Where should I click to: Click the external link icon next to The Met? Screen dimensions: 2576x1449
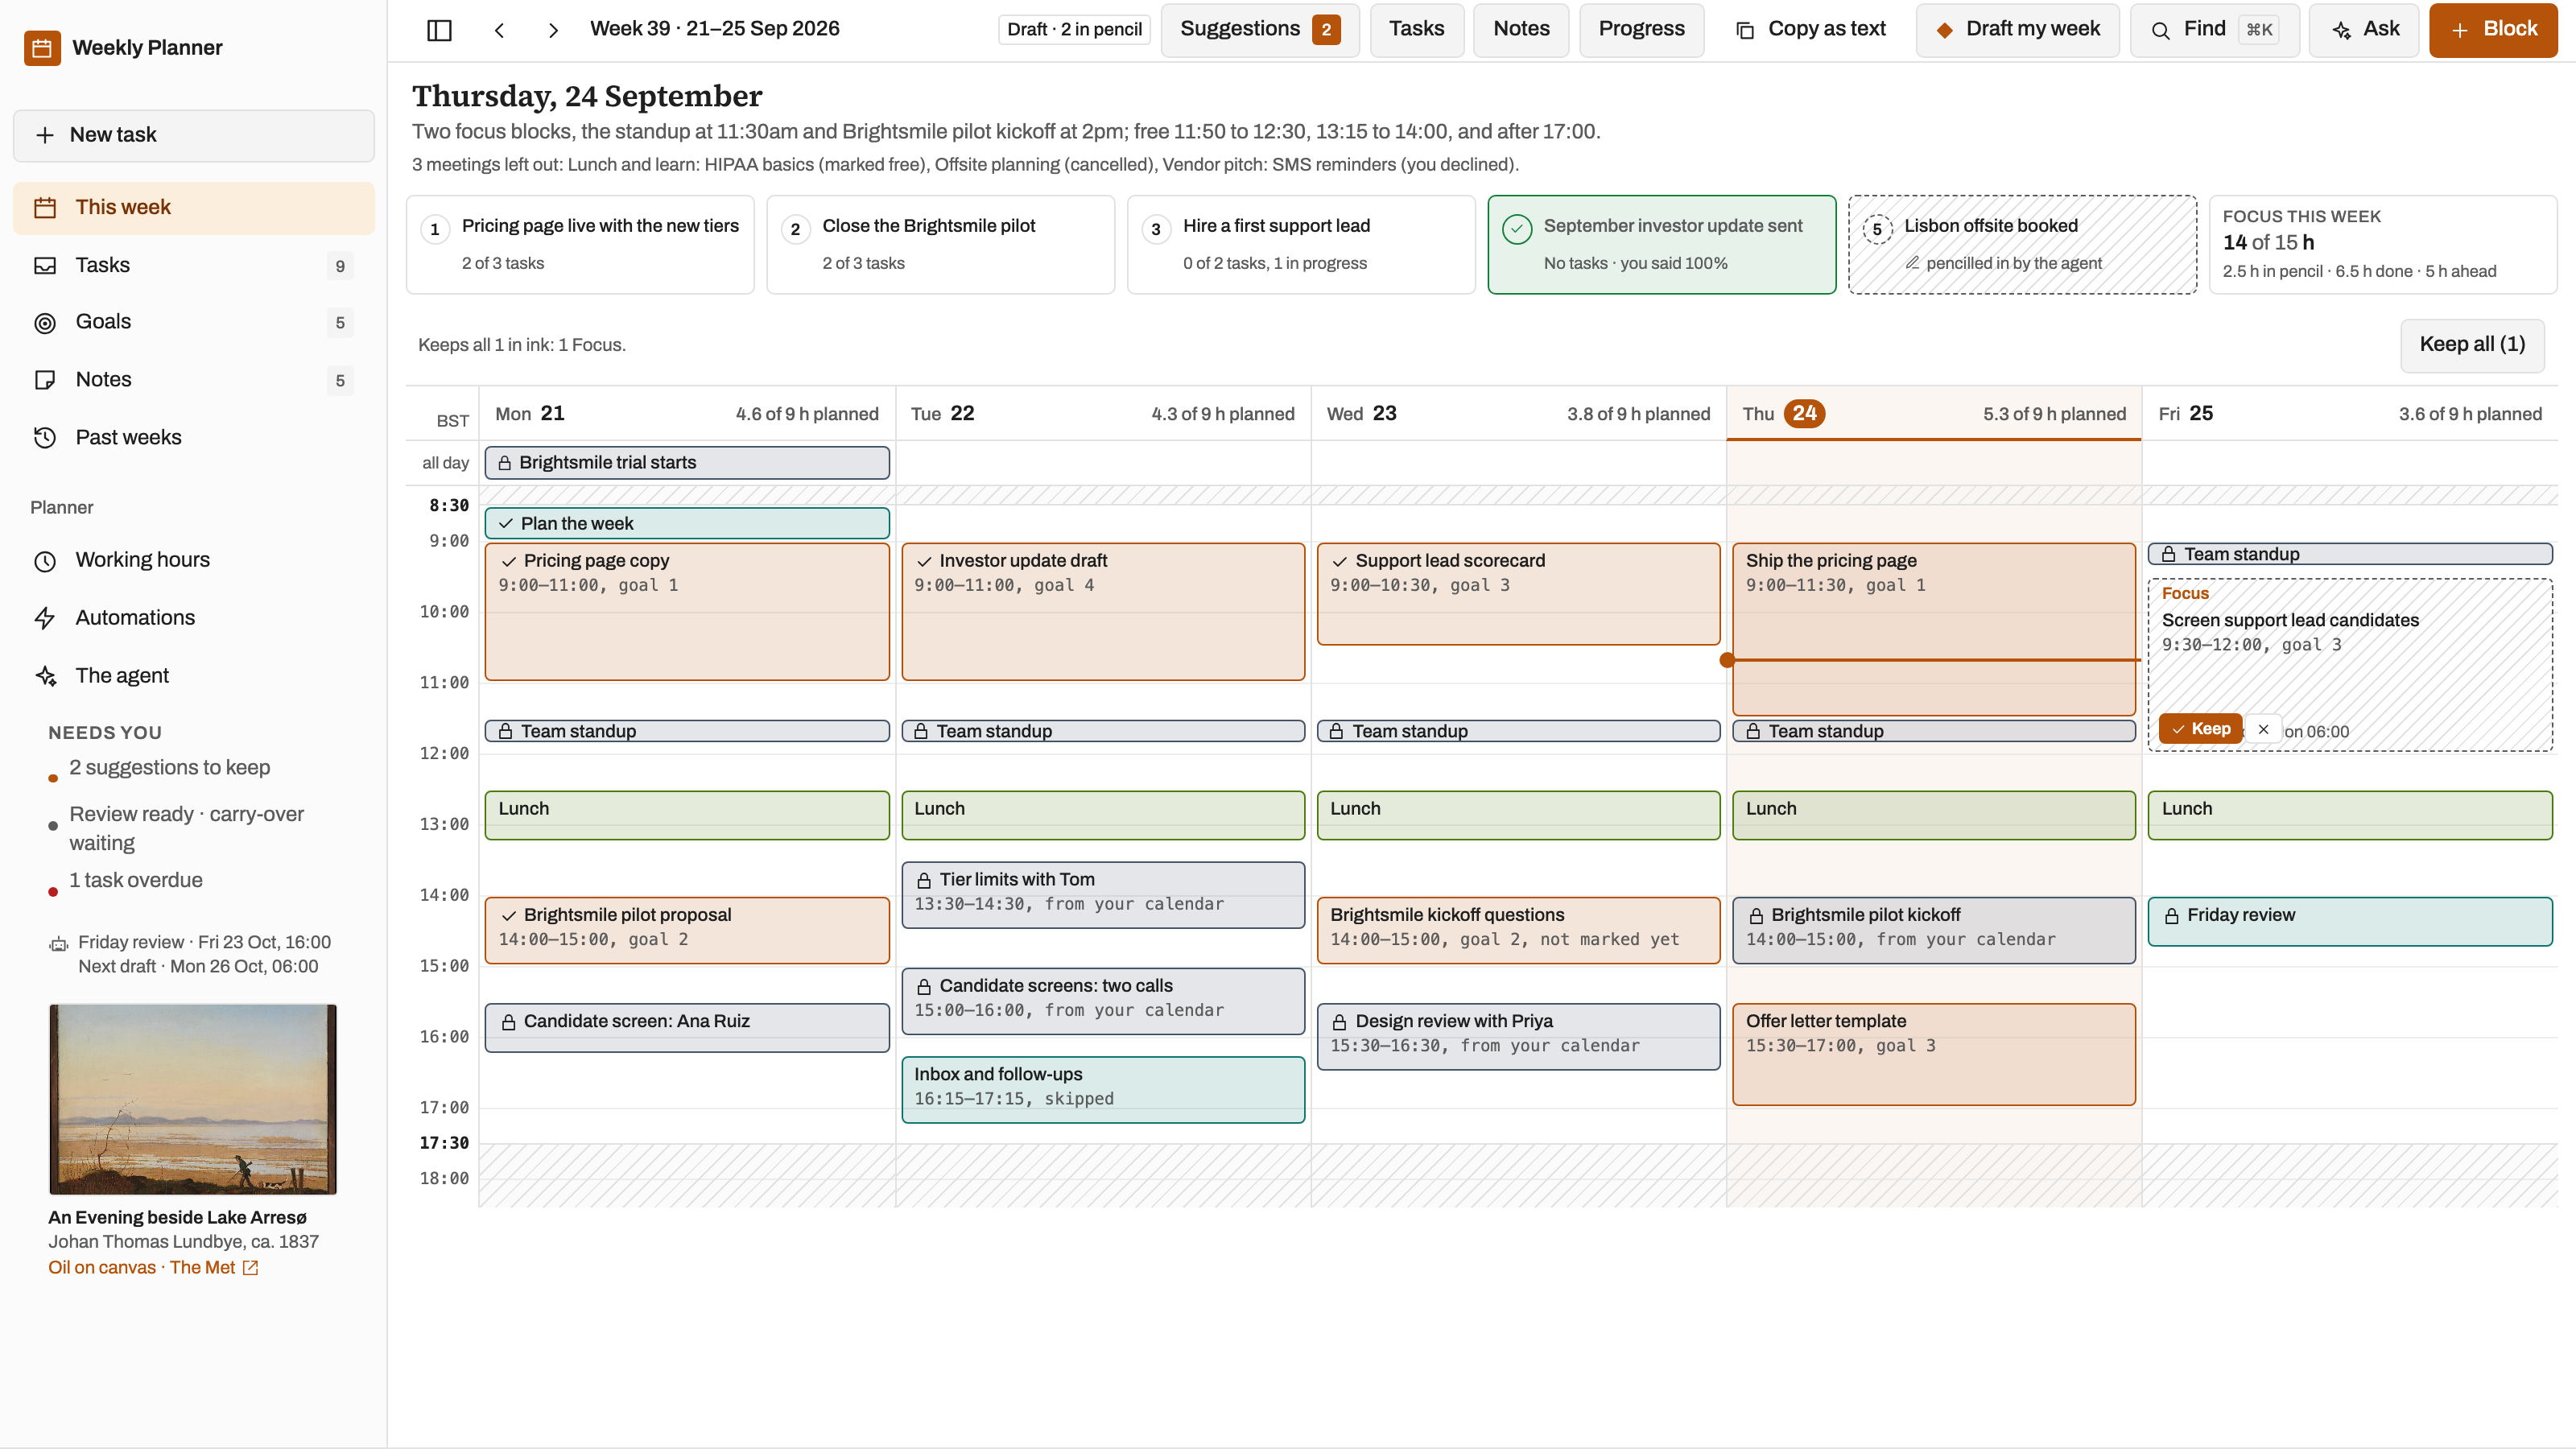point(251,1268)
